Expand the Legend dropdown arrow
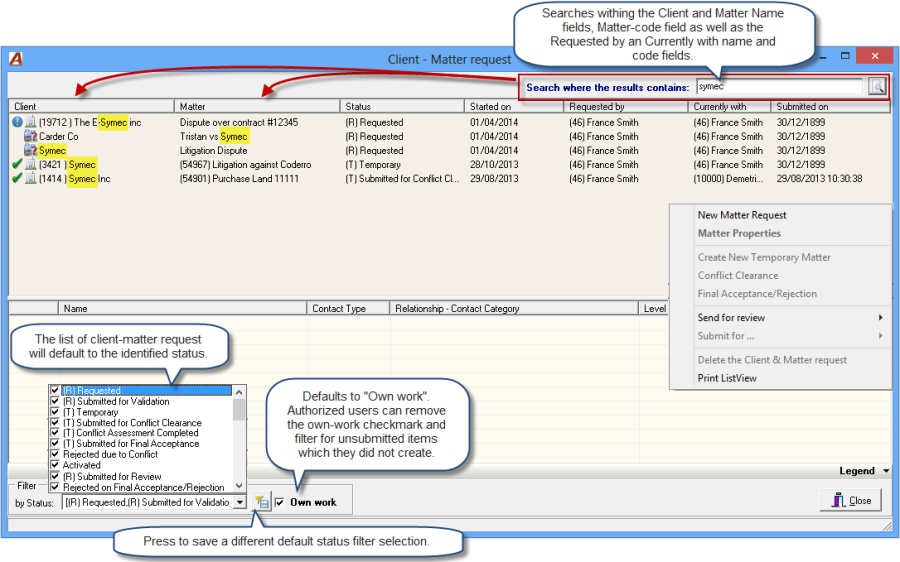The image size is (900, 562). click(886, 471)
